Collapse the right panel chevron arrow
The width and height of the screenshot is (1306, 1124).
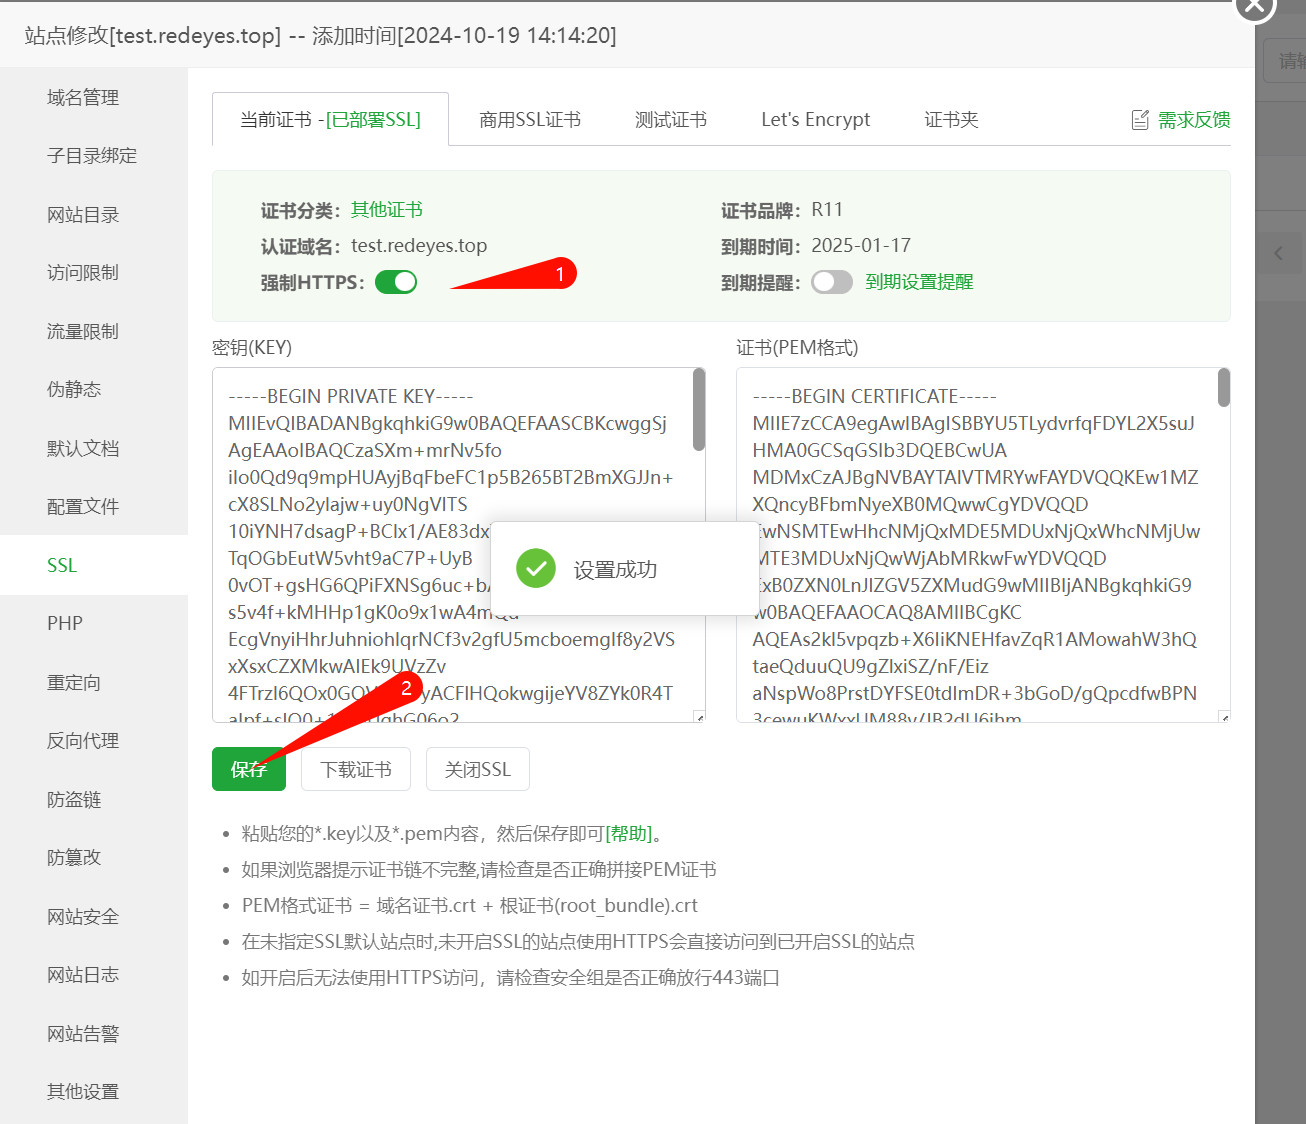pyautogui.click(x=1278, y=253)
